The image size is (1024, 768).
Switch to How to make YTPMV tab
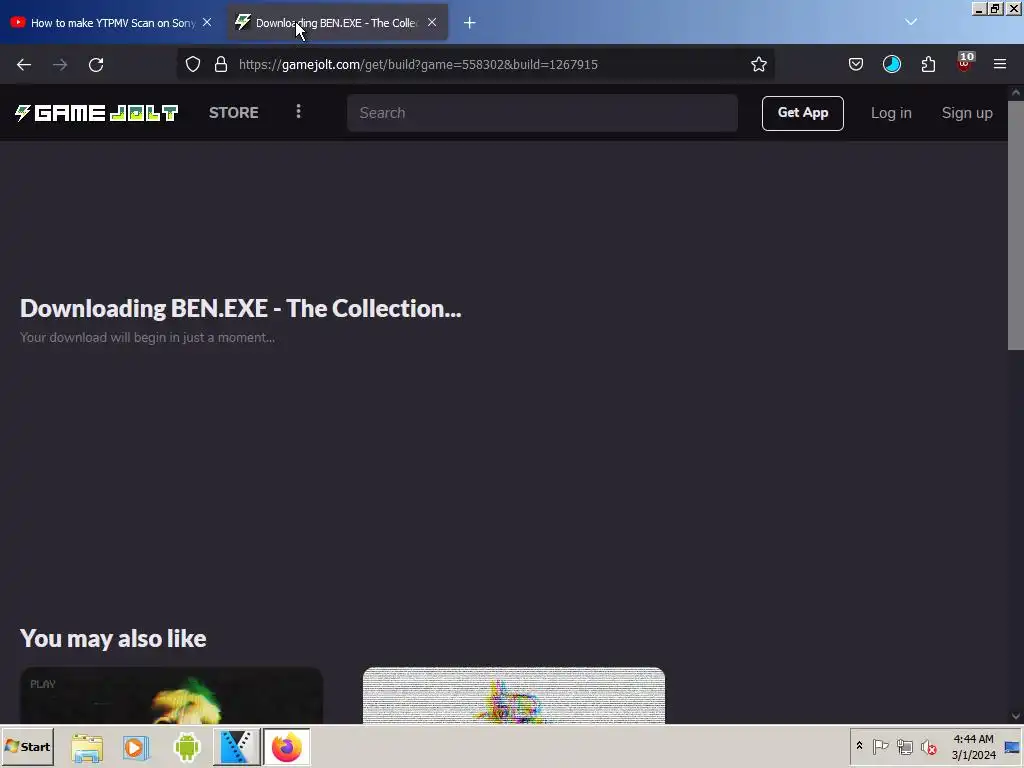pos(112,23)
